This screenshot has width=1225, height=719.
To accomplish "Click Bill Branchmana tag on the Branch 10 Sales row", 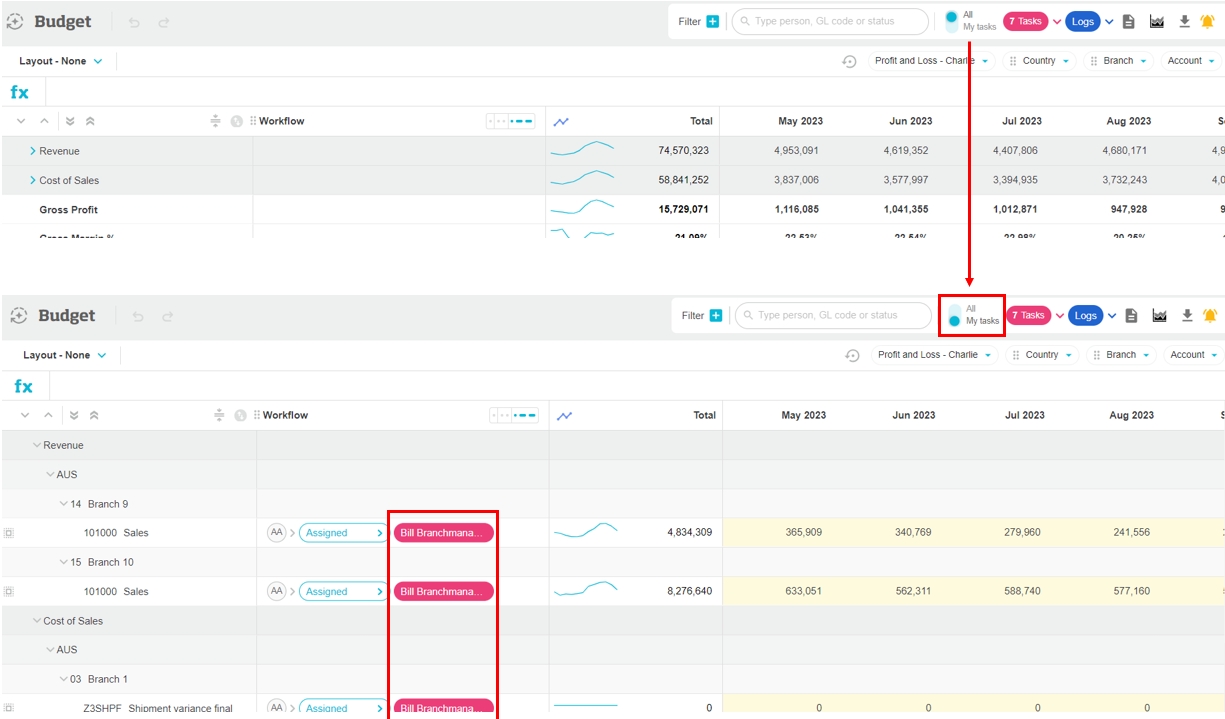I will tap(443, 591).
